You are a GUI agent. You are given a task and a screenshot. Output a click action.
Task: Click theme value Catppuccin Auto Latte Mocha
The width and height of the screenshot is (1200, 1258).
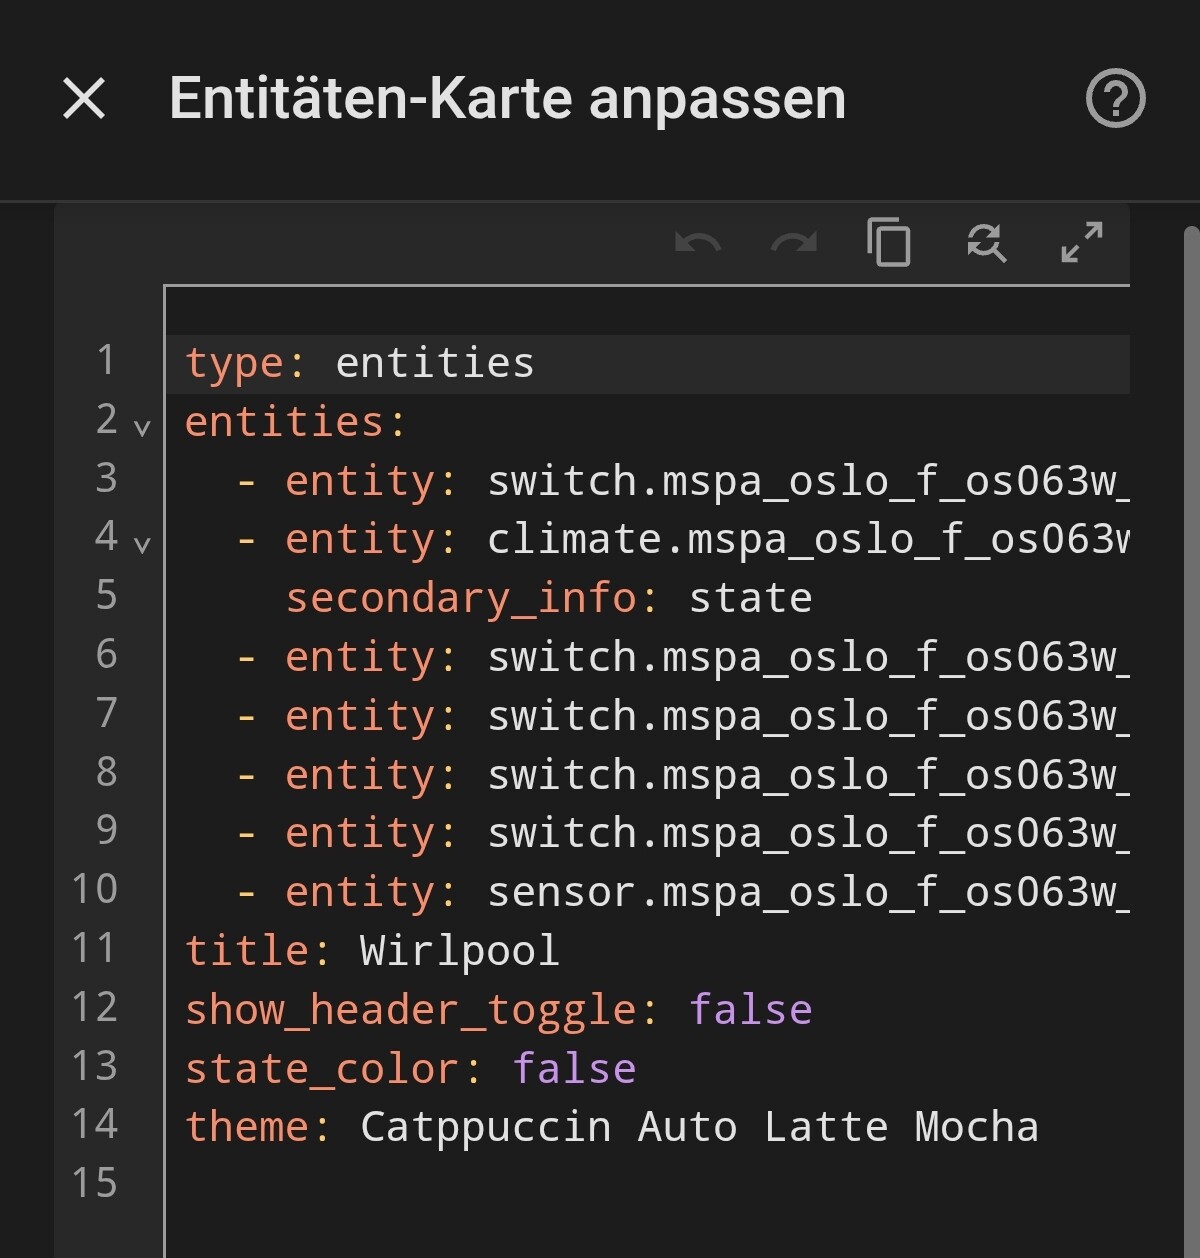(x=698, y=1128)
